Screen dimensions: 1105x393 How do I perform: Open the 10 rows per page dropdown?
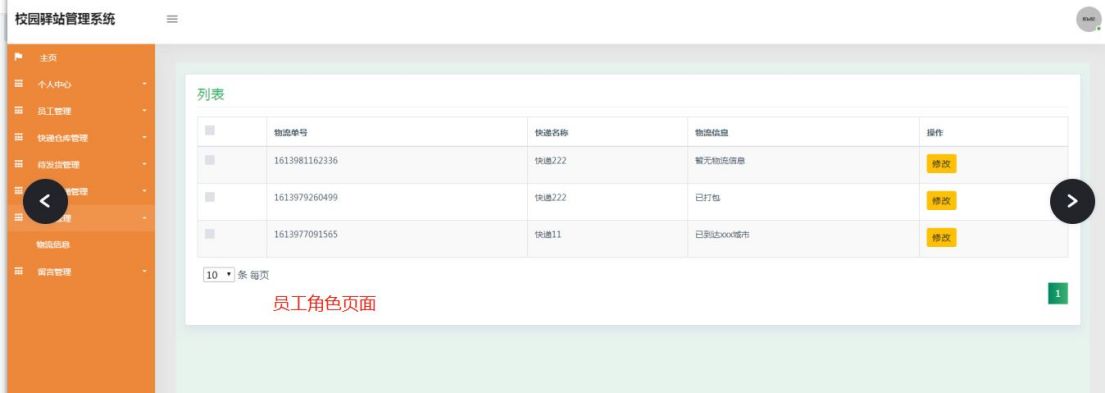pyautogui.click(x=218, y=275)
